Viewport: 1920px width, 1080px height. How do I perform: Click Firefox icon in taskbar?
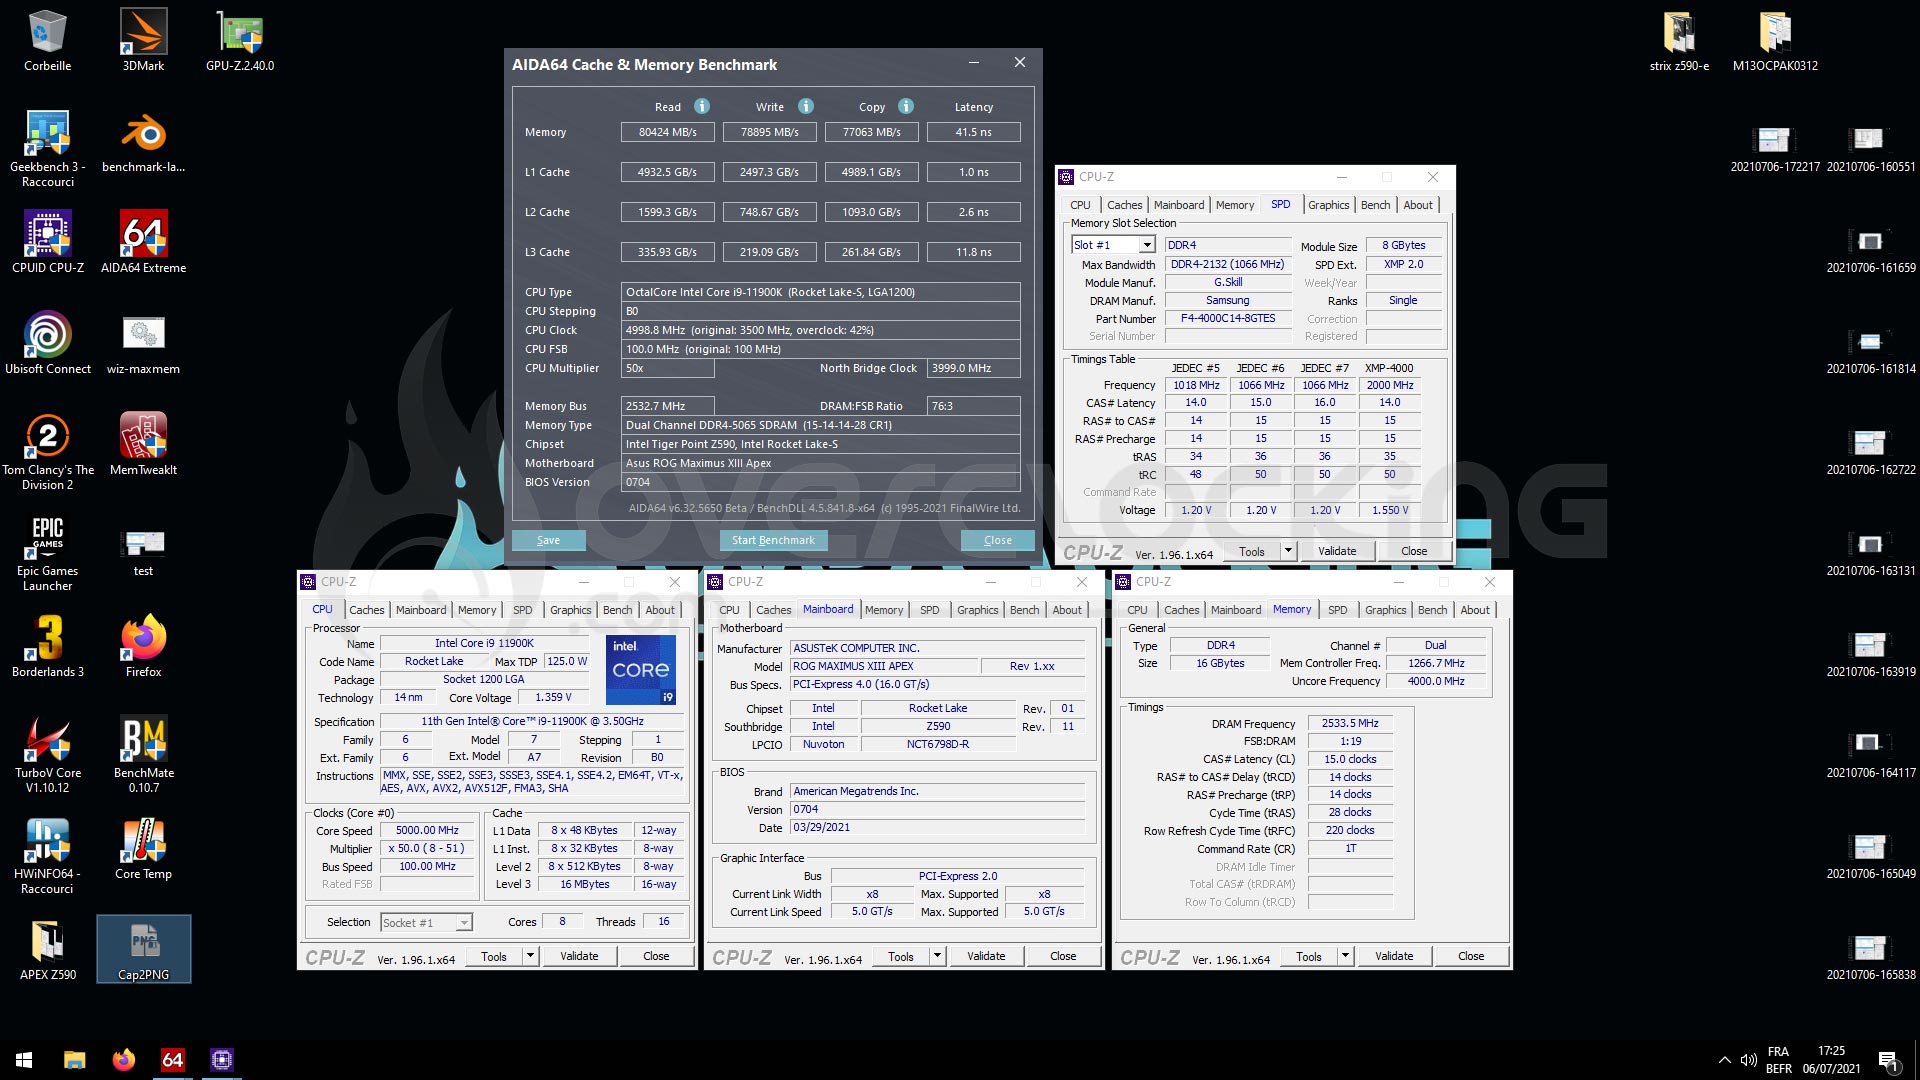[124, 1060]
